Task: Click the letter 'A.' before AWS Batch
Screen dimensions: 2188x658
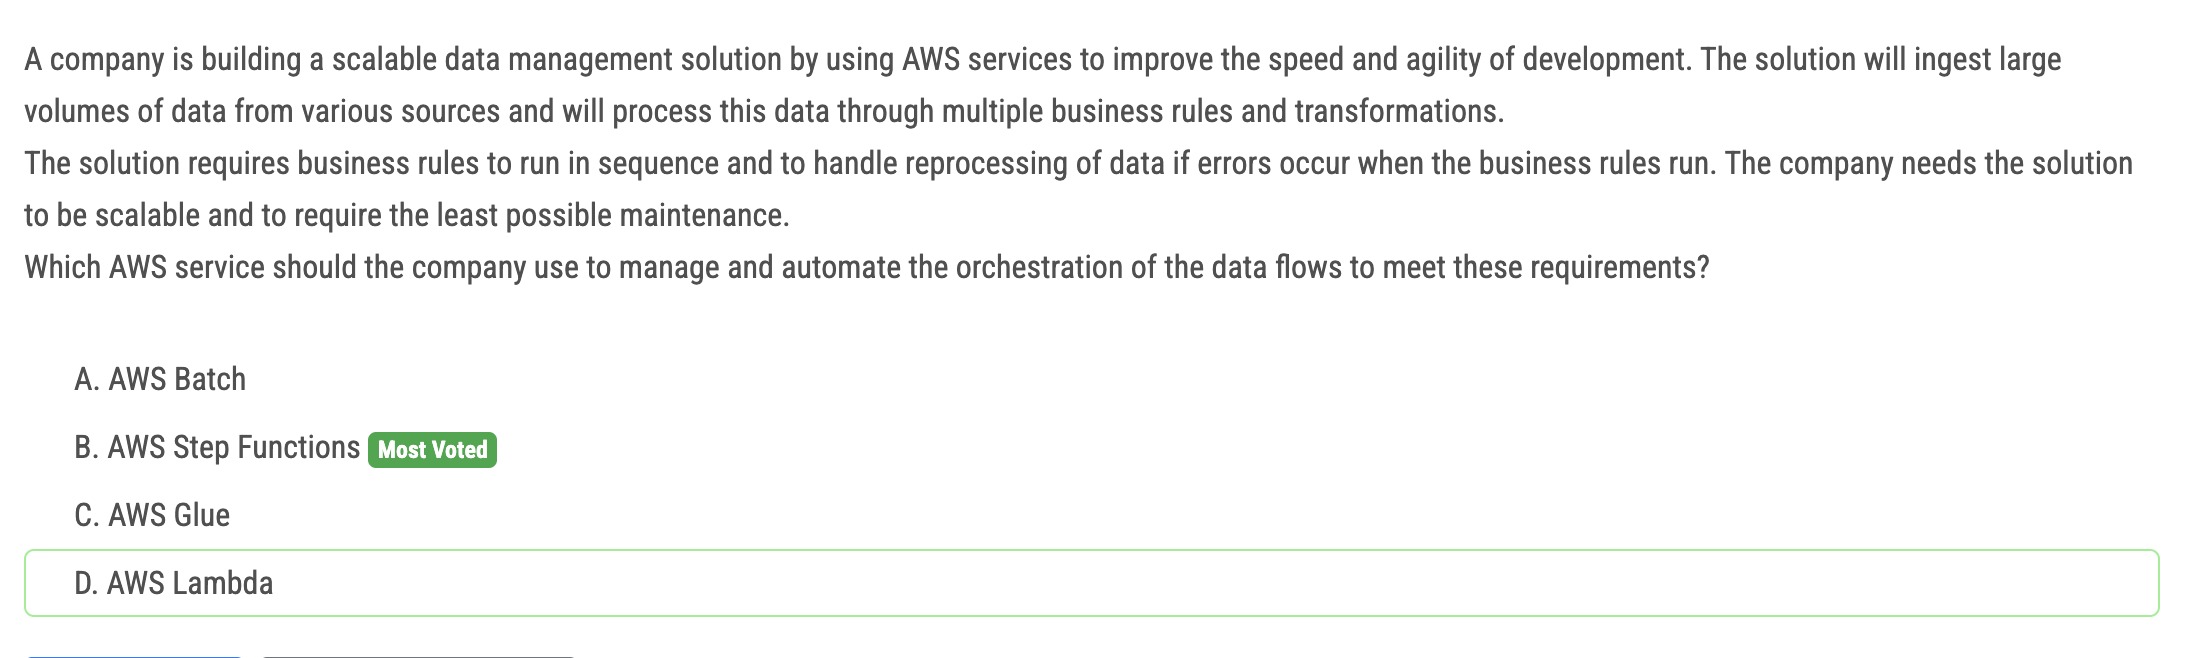Action: [87, 380]
